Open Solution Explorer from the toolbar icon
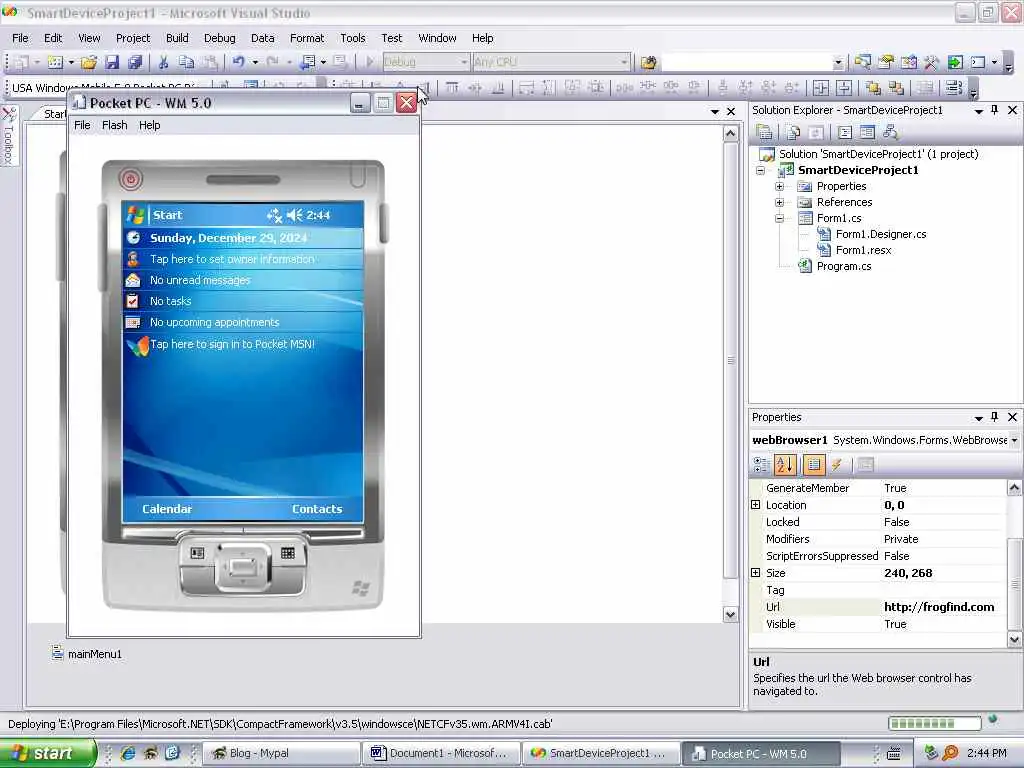This screenshot has width=1024, height=768. 863,62
